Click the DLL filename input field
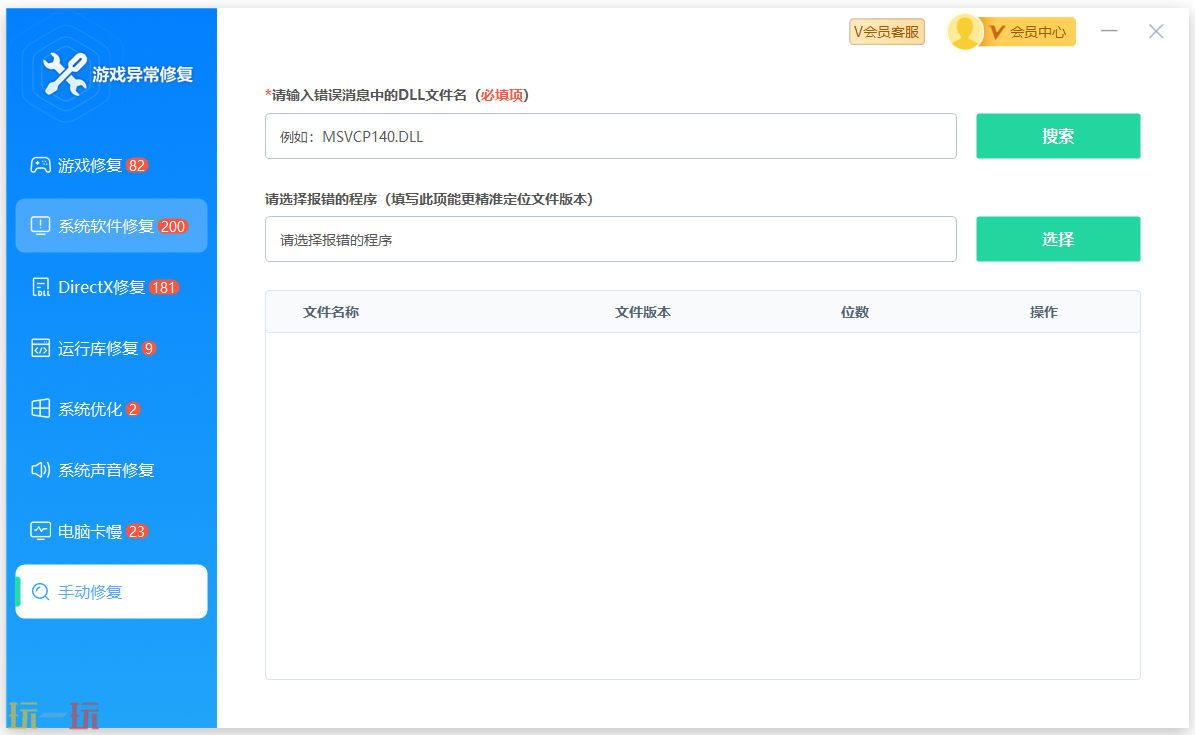This screenshot has width=1195, height=735. tap(610, 136)
